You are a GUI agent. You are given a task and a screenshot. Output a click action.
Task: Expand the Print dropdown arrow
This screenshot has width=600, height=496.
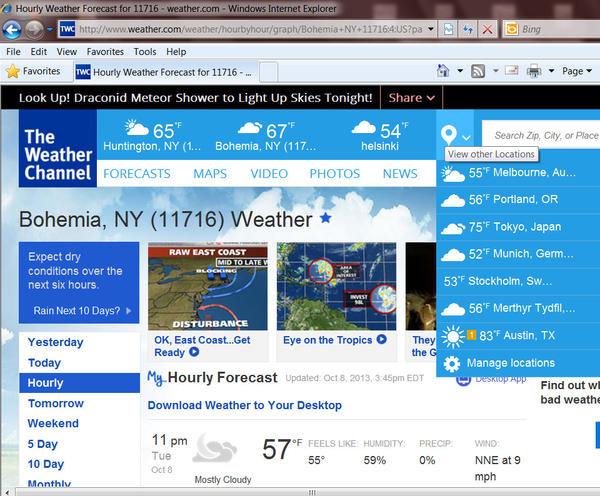pos(551,71)
